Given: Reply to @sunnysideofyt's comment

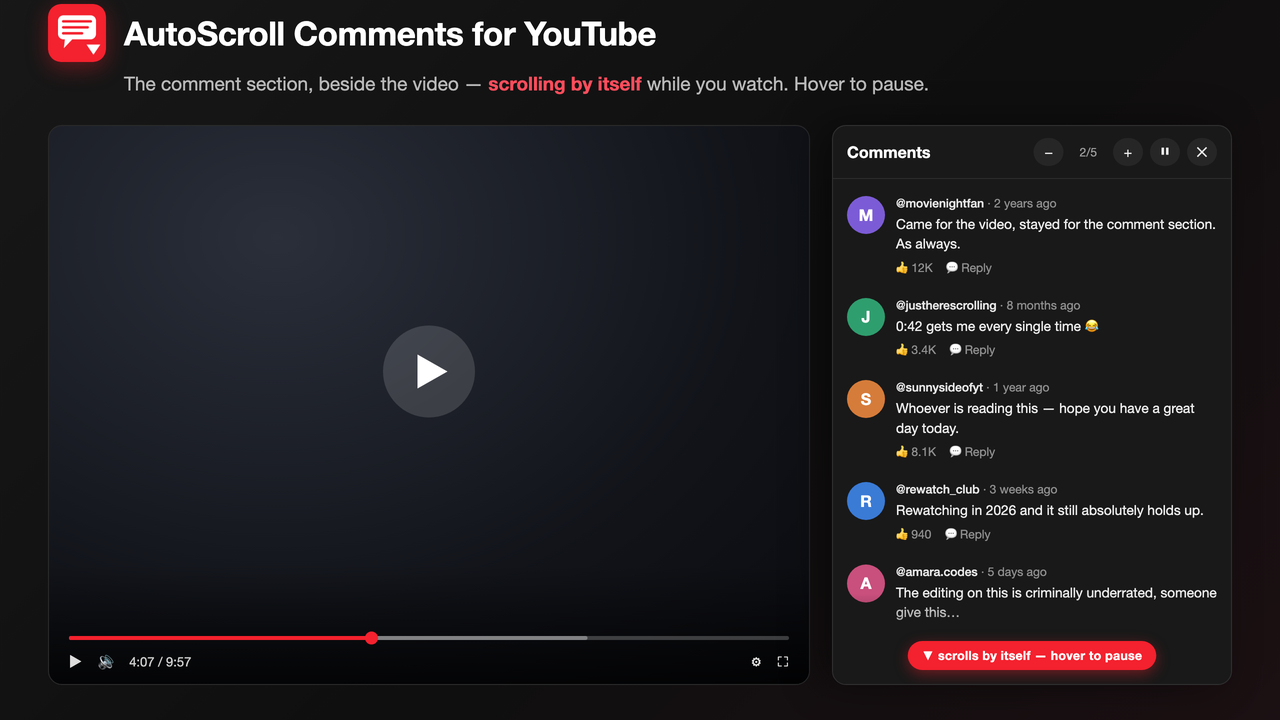Looking at the screenshot, I should coord(972,452).
